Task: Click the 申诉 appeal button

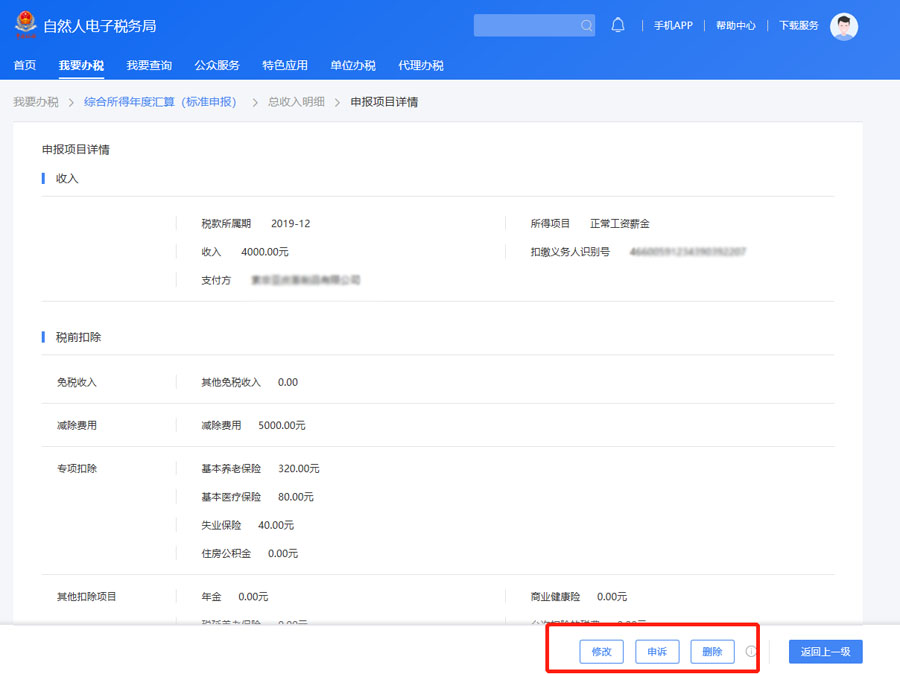Action: 657,652
